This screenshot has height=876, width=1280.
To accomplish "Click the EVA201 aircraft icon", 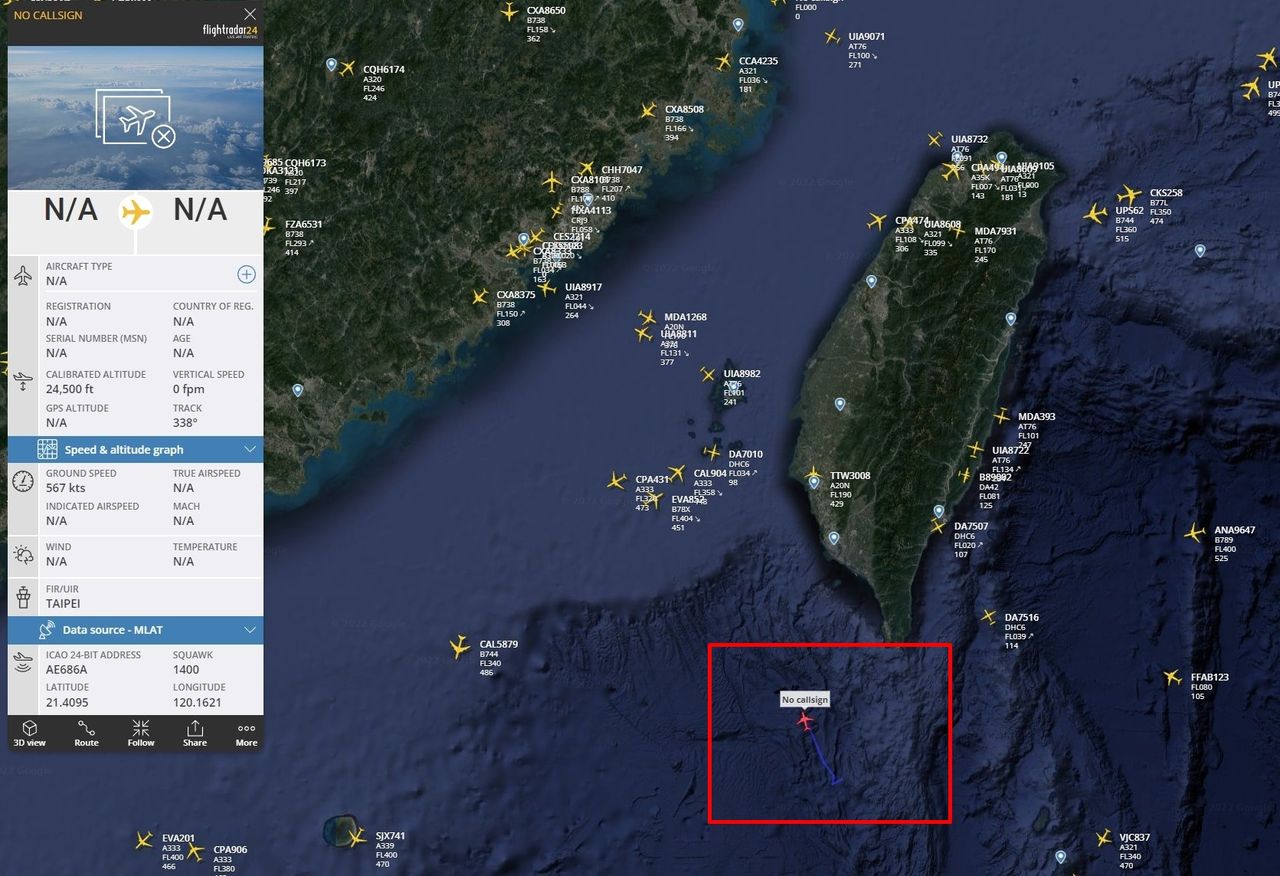I will [x=144, y=840].
